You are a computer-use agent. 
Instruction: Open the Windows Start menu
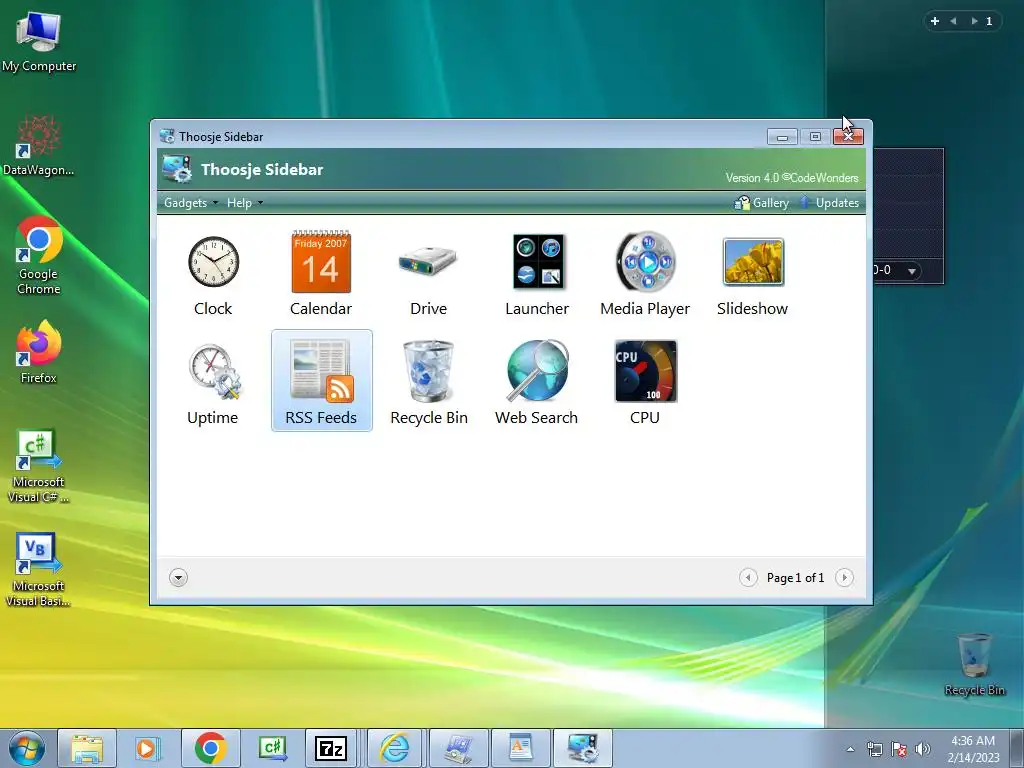point(27,748)
